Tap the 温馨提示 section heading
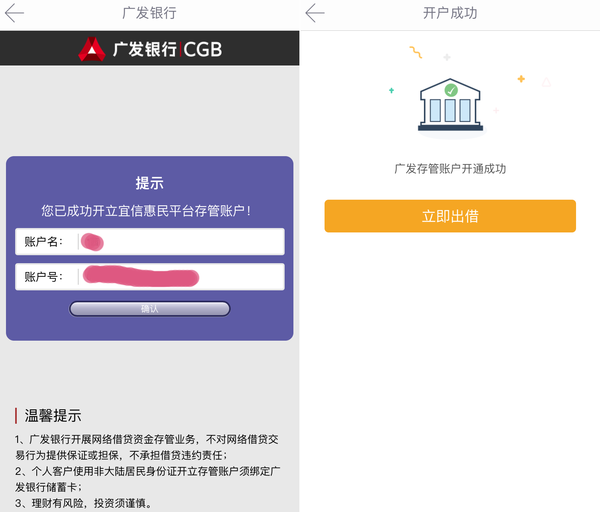This screenshot has width=600, height=512. (53, 416)
